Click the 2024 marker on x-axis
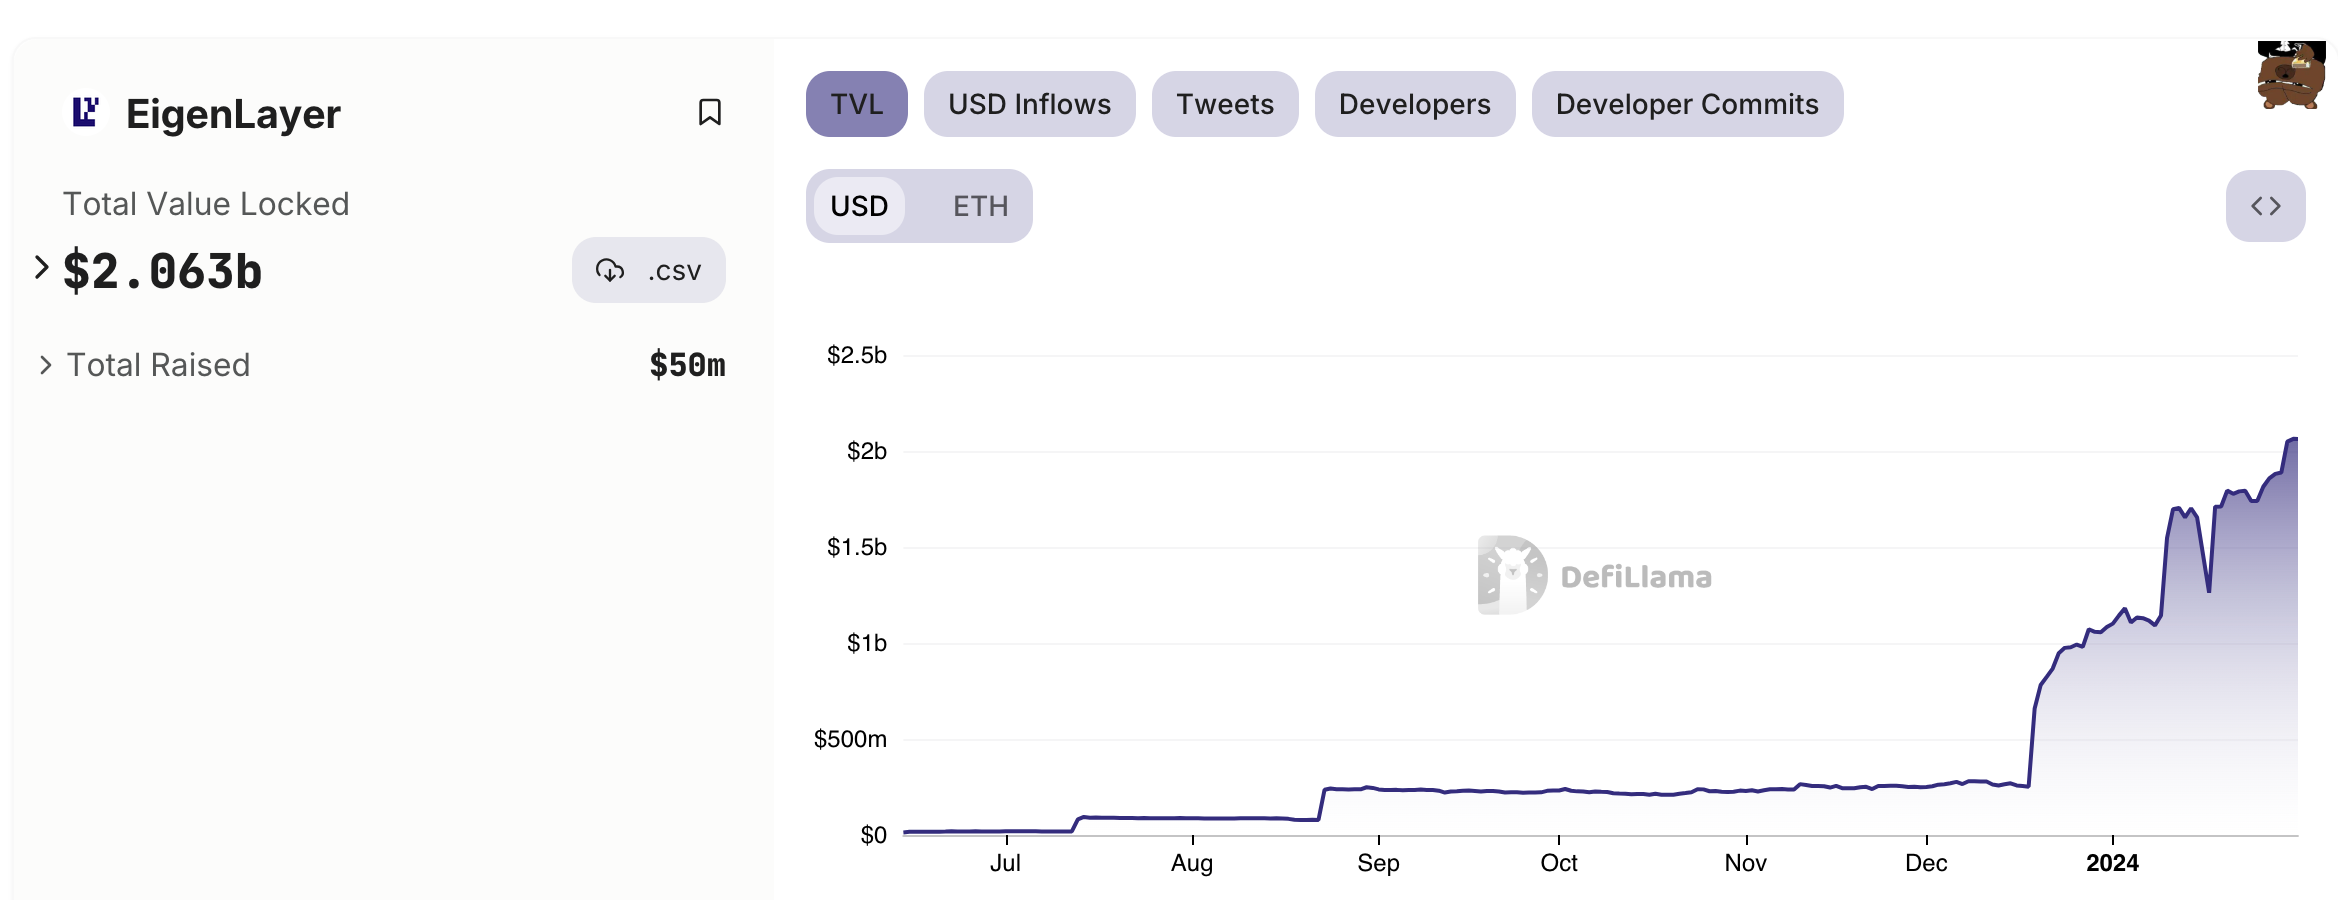The width and height of the screenshot is (2338, 900). (x=2112, y=863)
